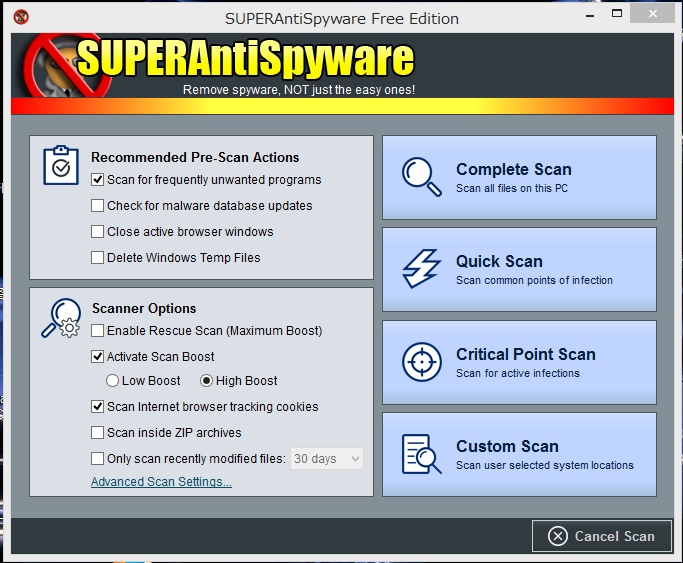Image resolution: width=683 pixels, height=563 pixels.
Task: Enable Rescue Scan (Maximum Boost) checkbox
Action: [x=97, y=330]
